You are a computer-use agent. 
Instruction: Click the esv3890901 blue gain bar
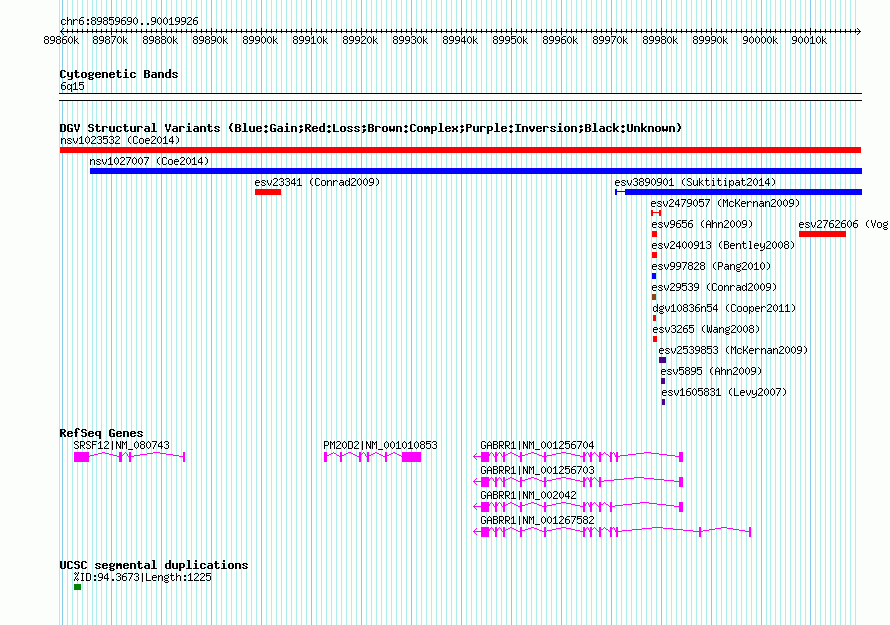coord(738,192)
